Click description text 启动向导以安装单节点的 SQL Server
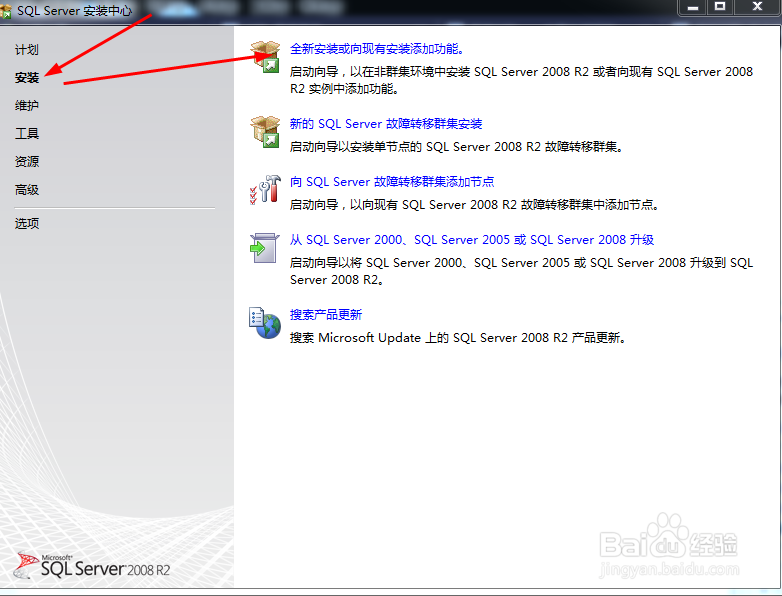 (456, 147)
